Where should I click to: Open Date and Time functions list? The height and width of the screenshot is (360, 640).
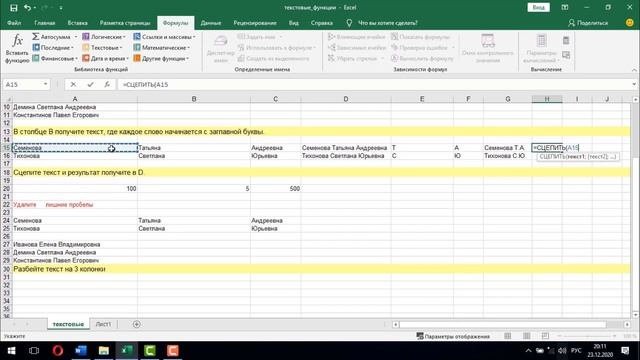click(105, 58)
